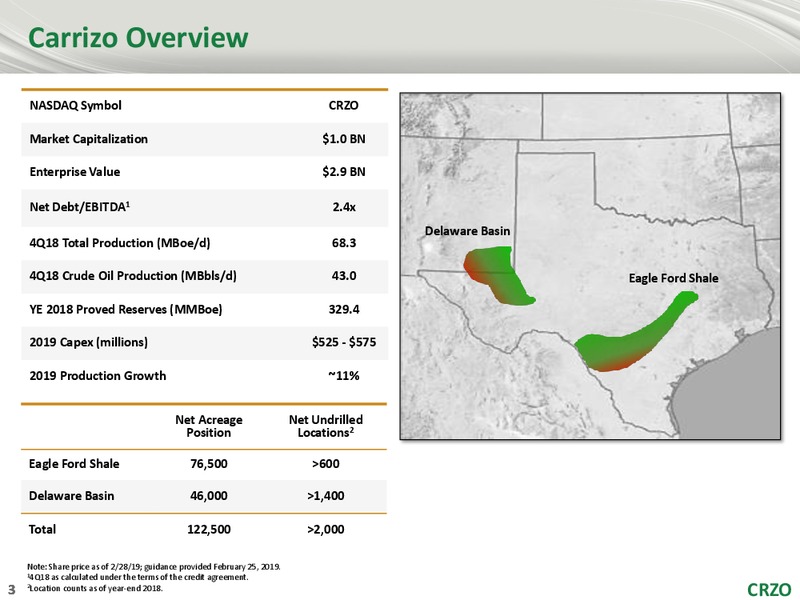Click the Eagle Ford Shale map label
The image size is (800, 600).
point(673,278)
